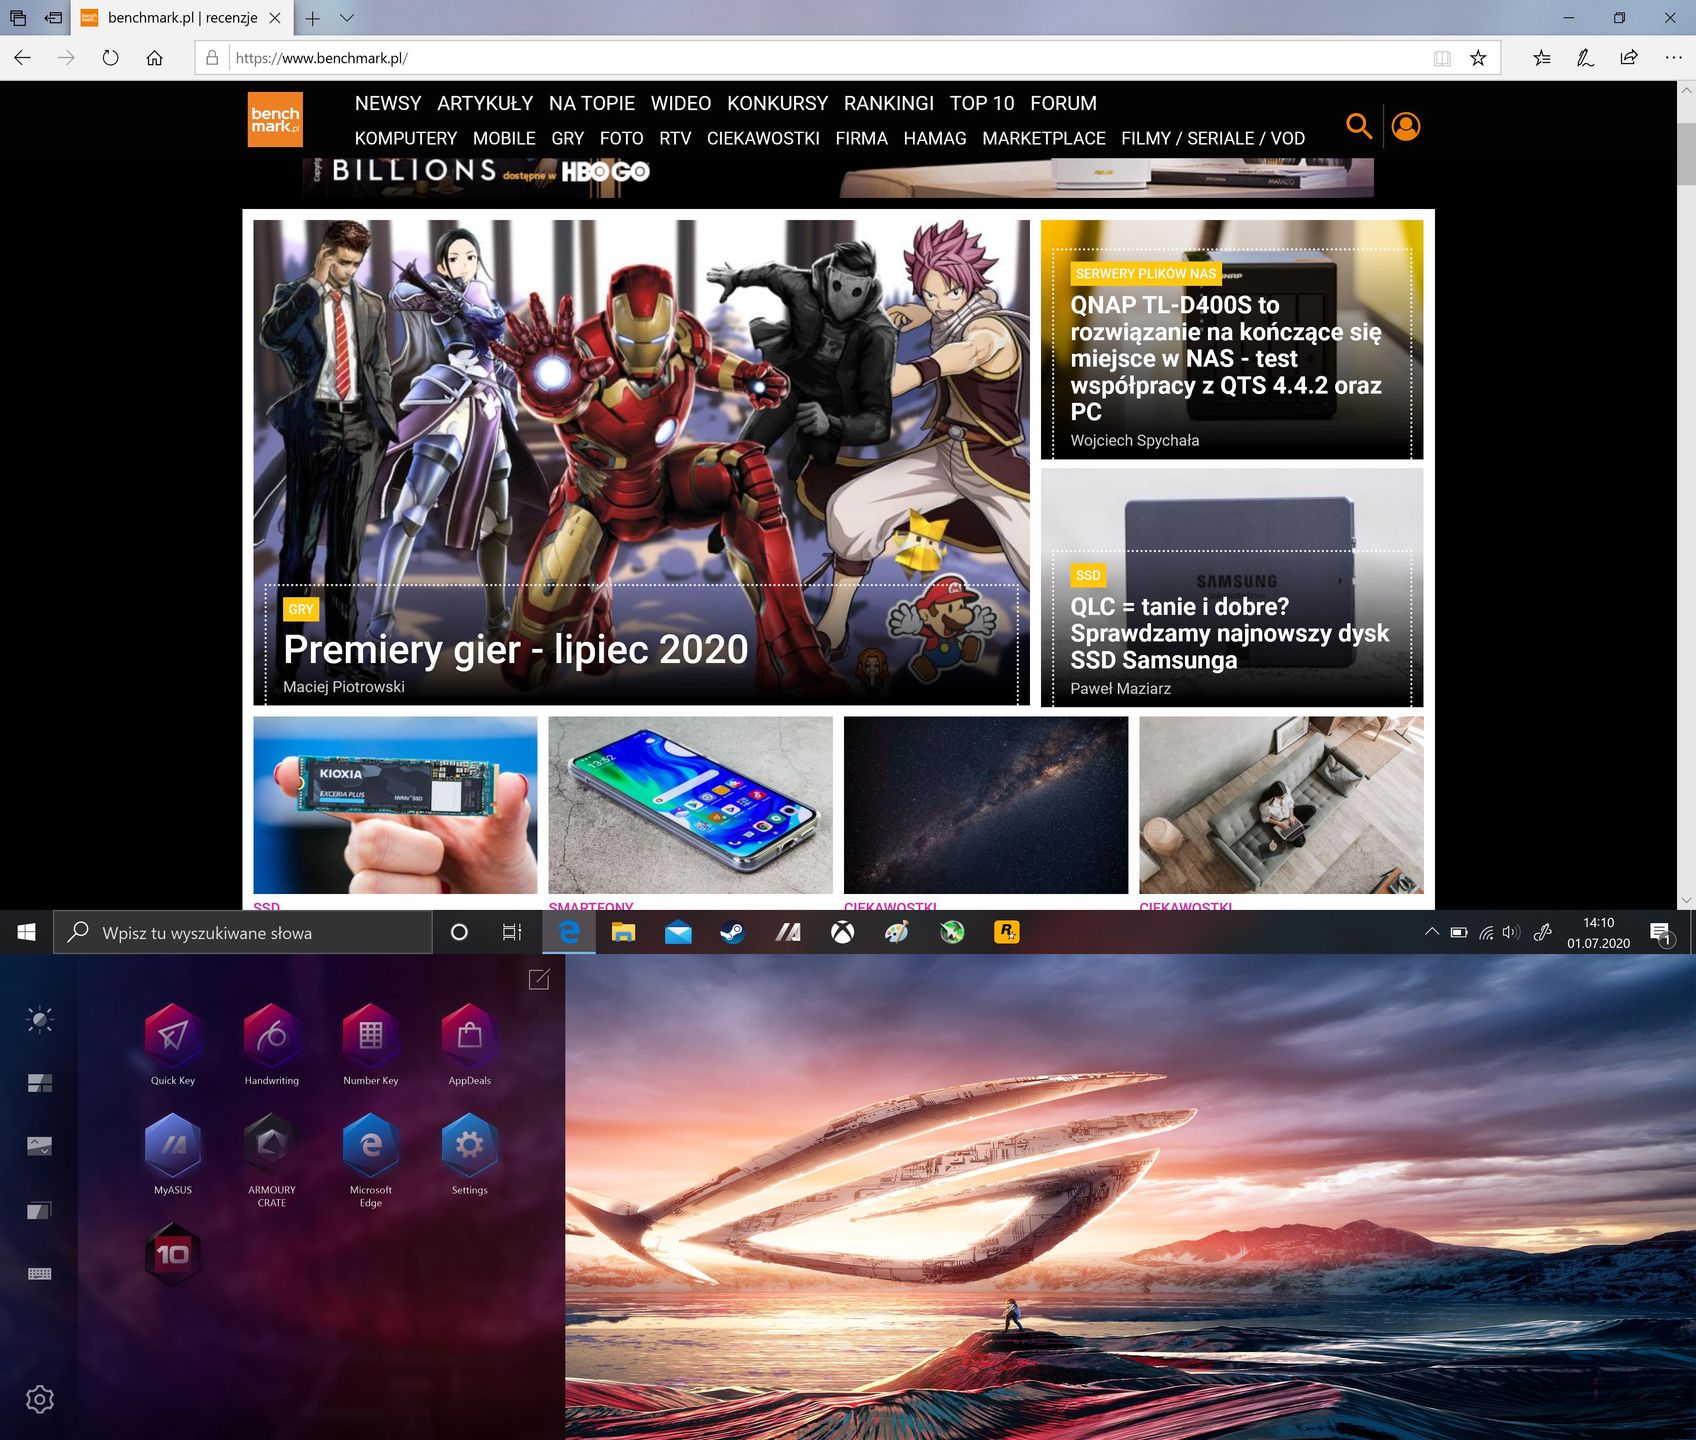This screenshot has height=1440, width=1696.
Task: Click the Windows search box
Action: tap(243, 932)
